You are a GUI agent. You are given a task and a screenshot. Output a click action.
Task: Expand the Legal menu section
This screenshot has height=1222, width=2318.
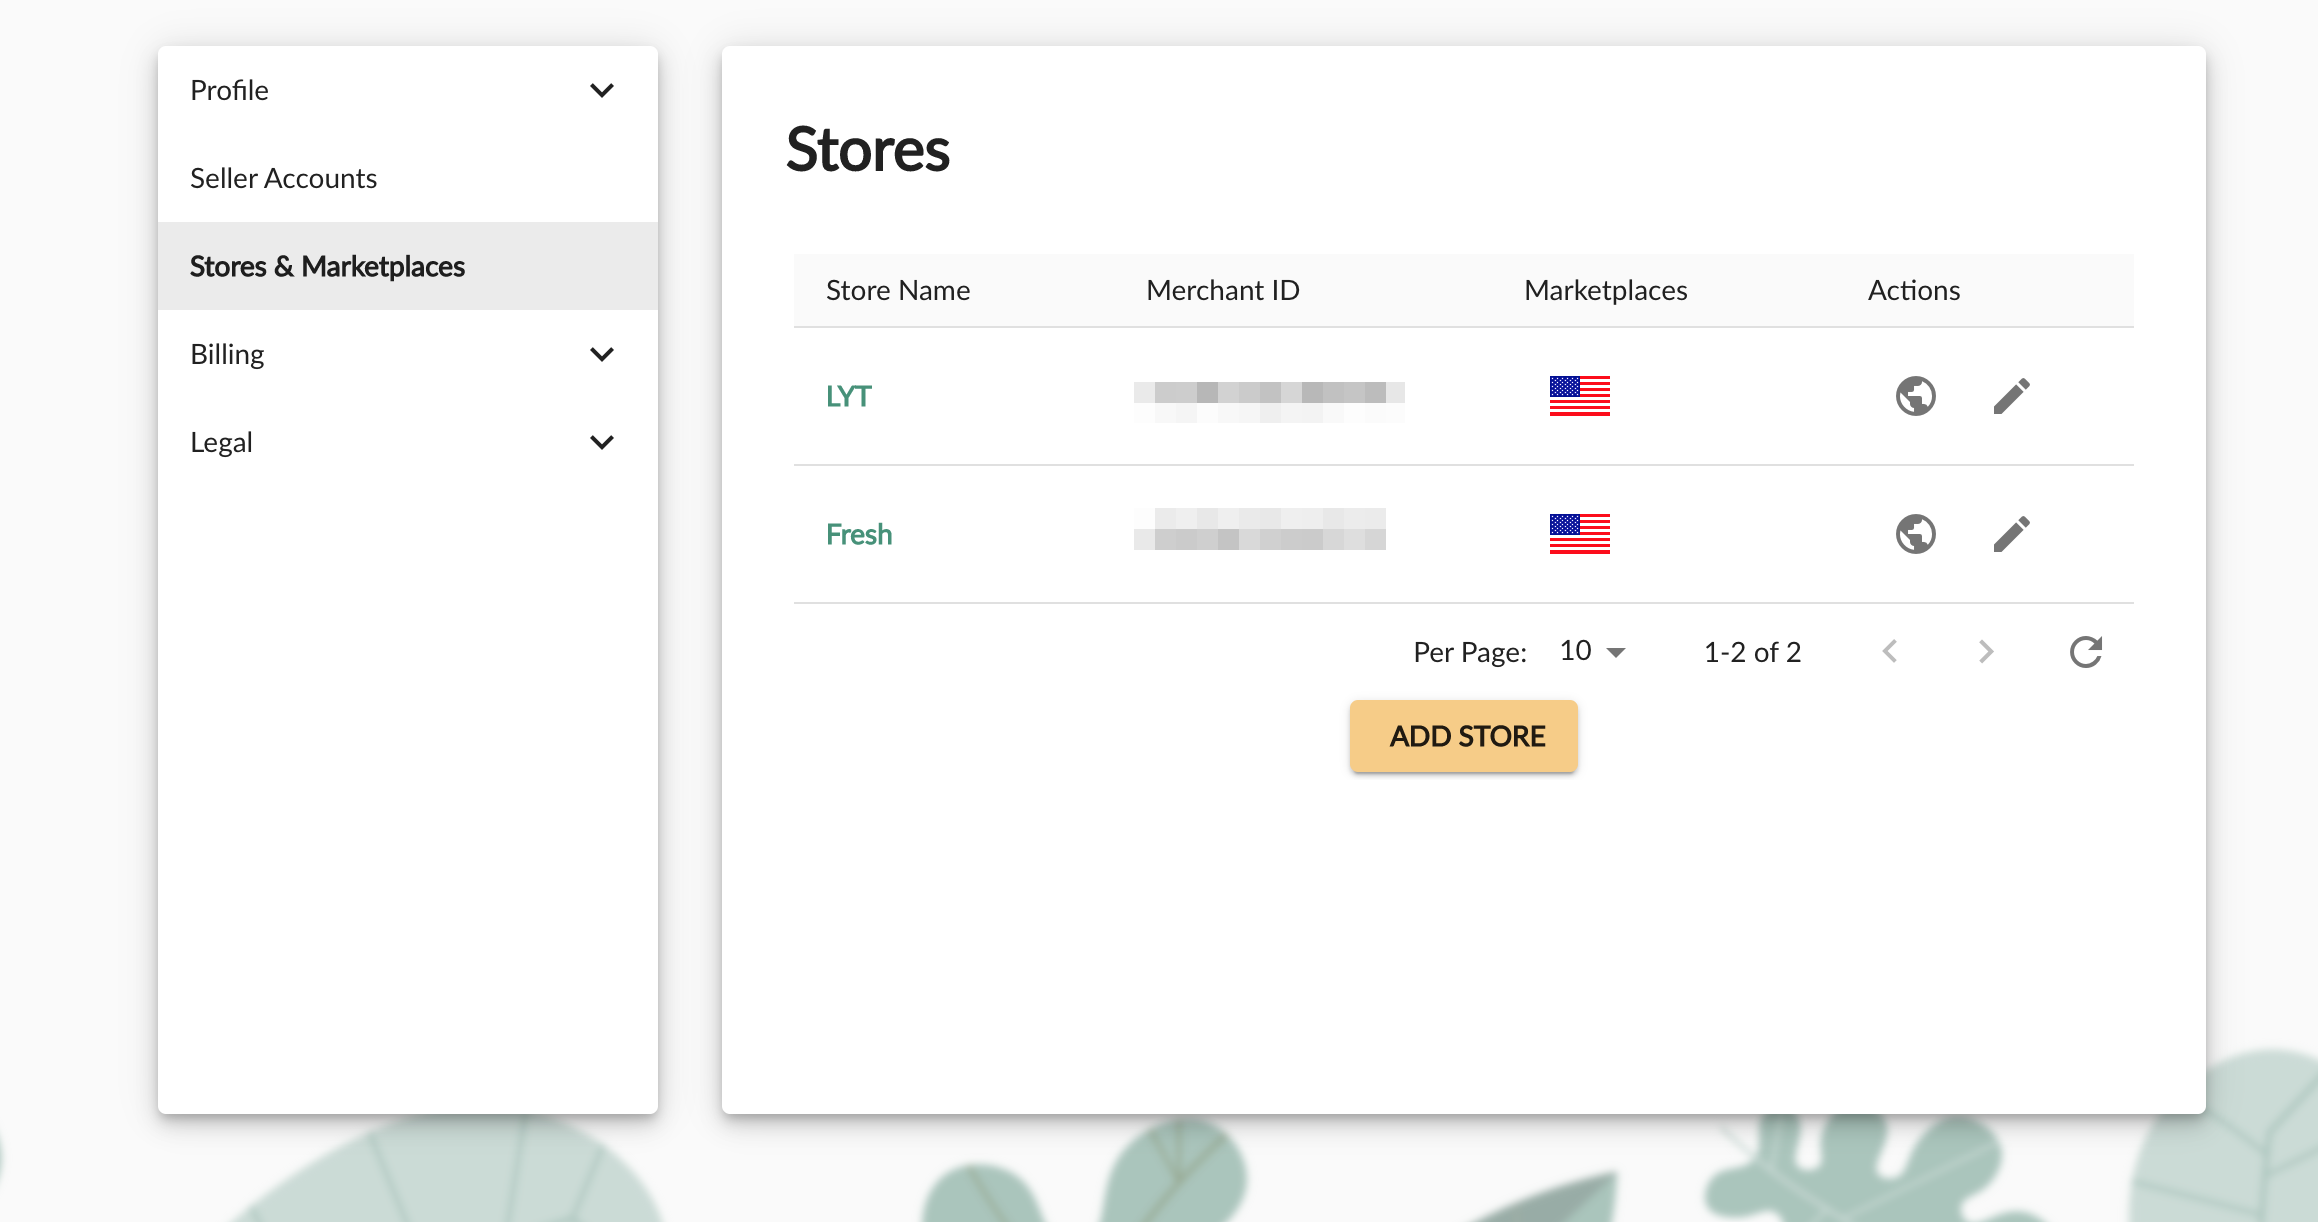pyautogui.click(x=408, y=442)
